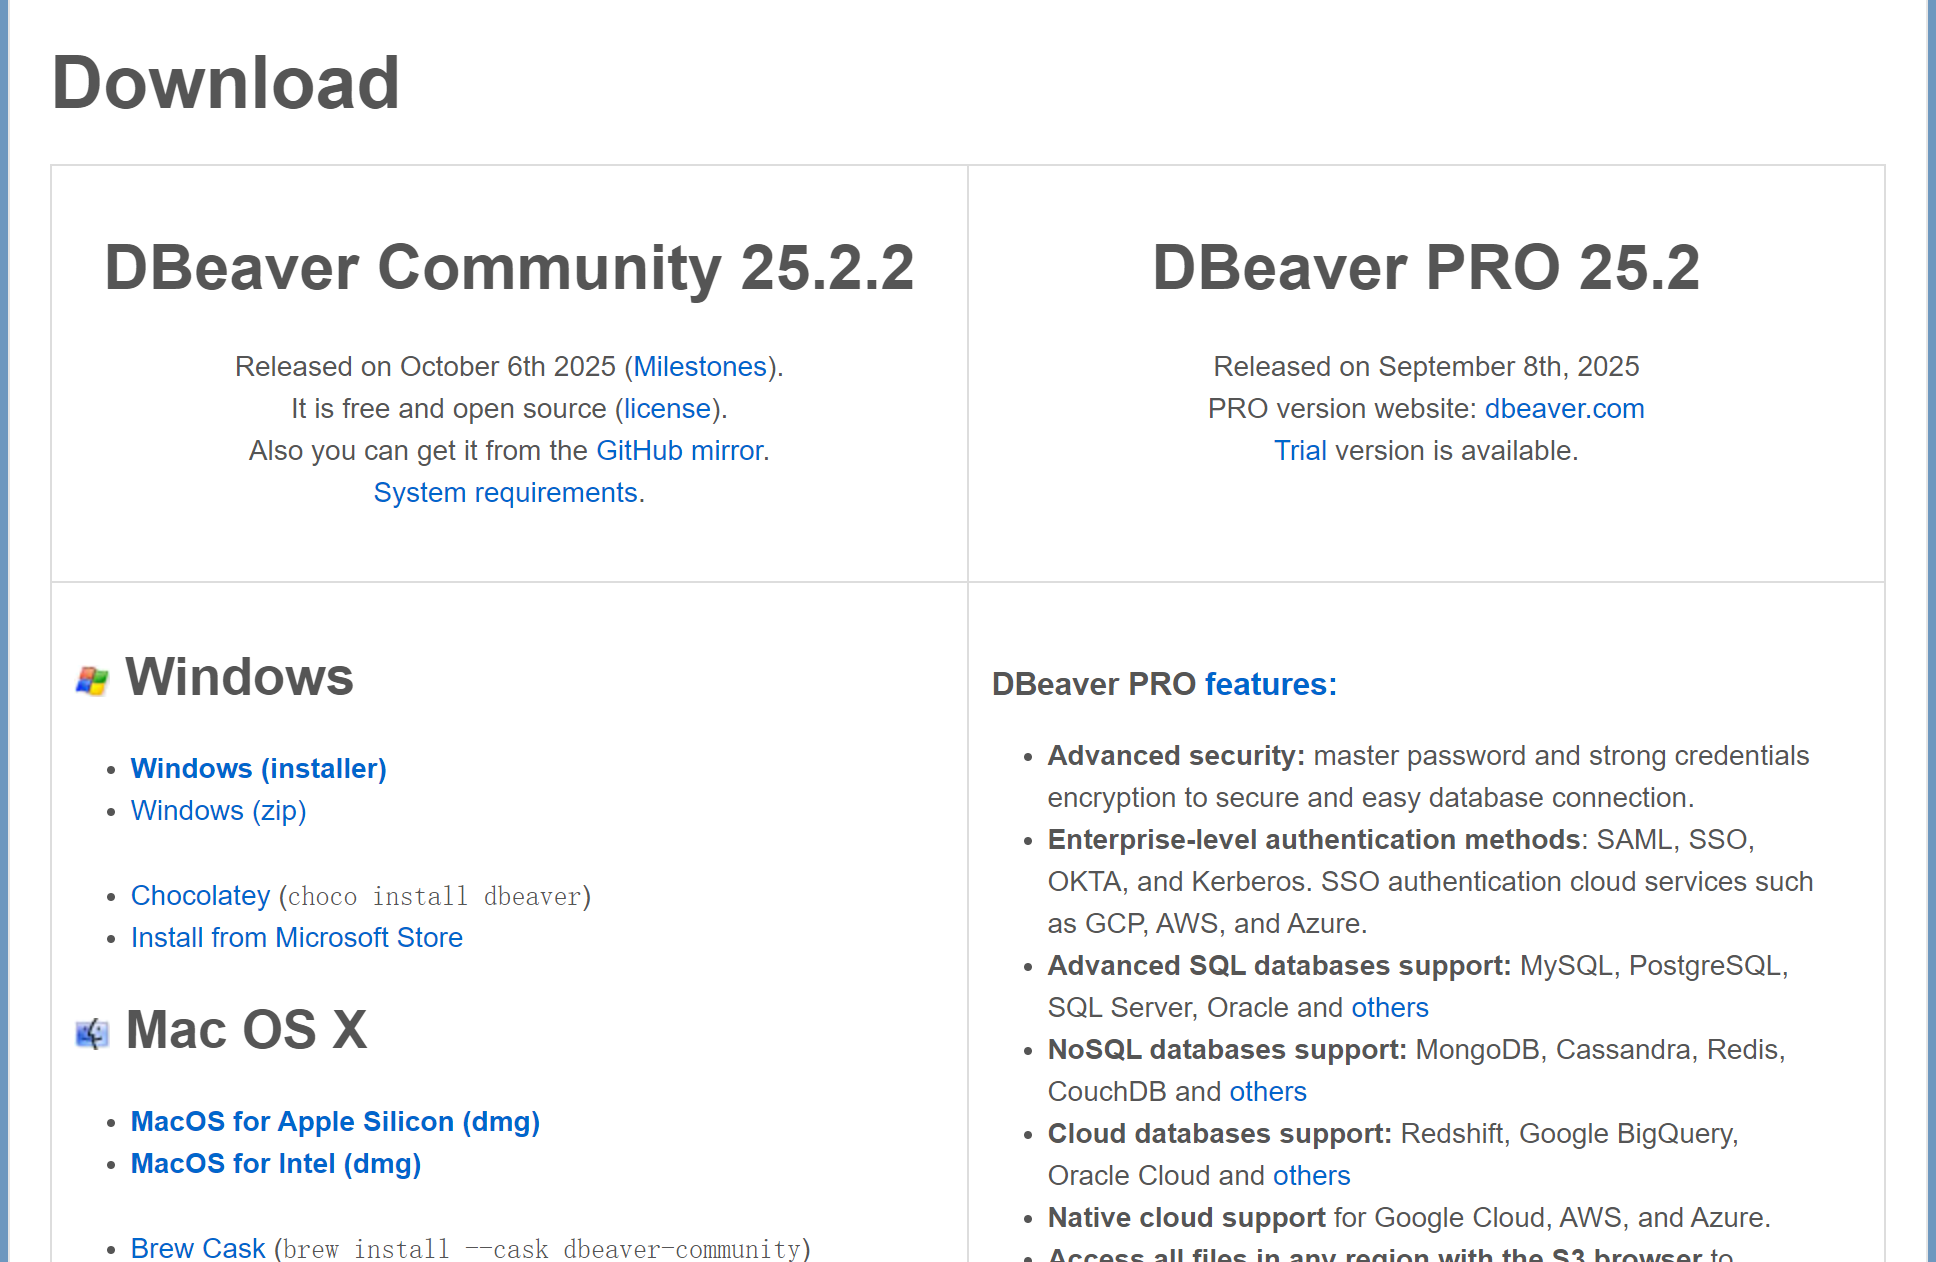
Task: Open the Trial version link
Action: click(1299, 451)
